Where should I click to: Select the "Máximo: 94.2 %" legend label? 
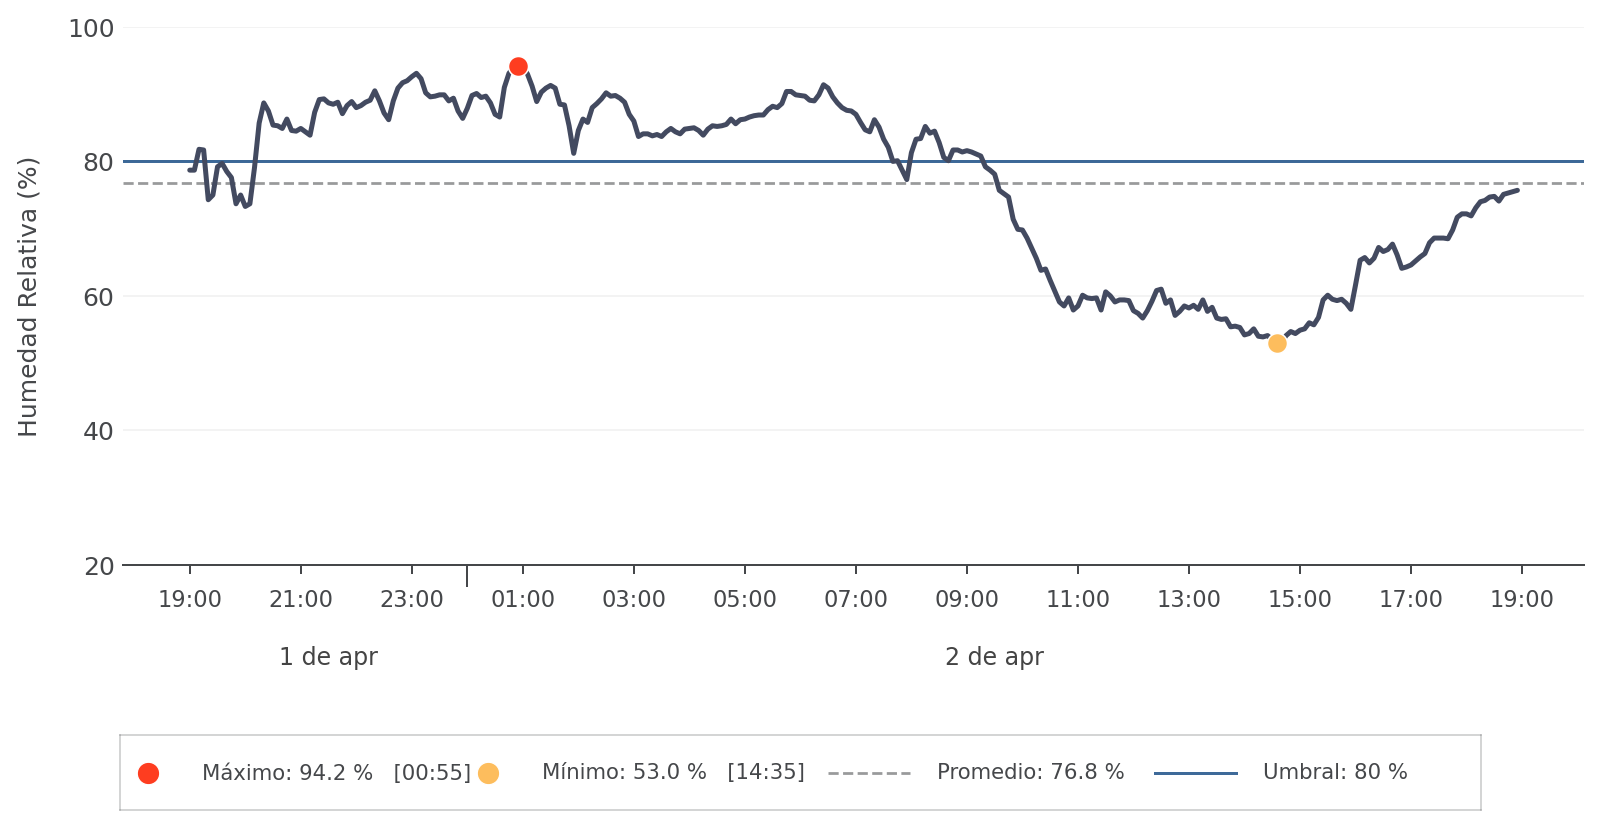[x=287, y=773]
